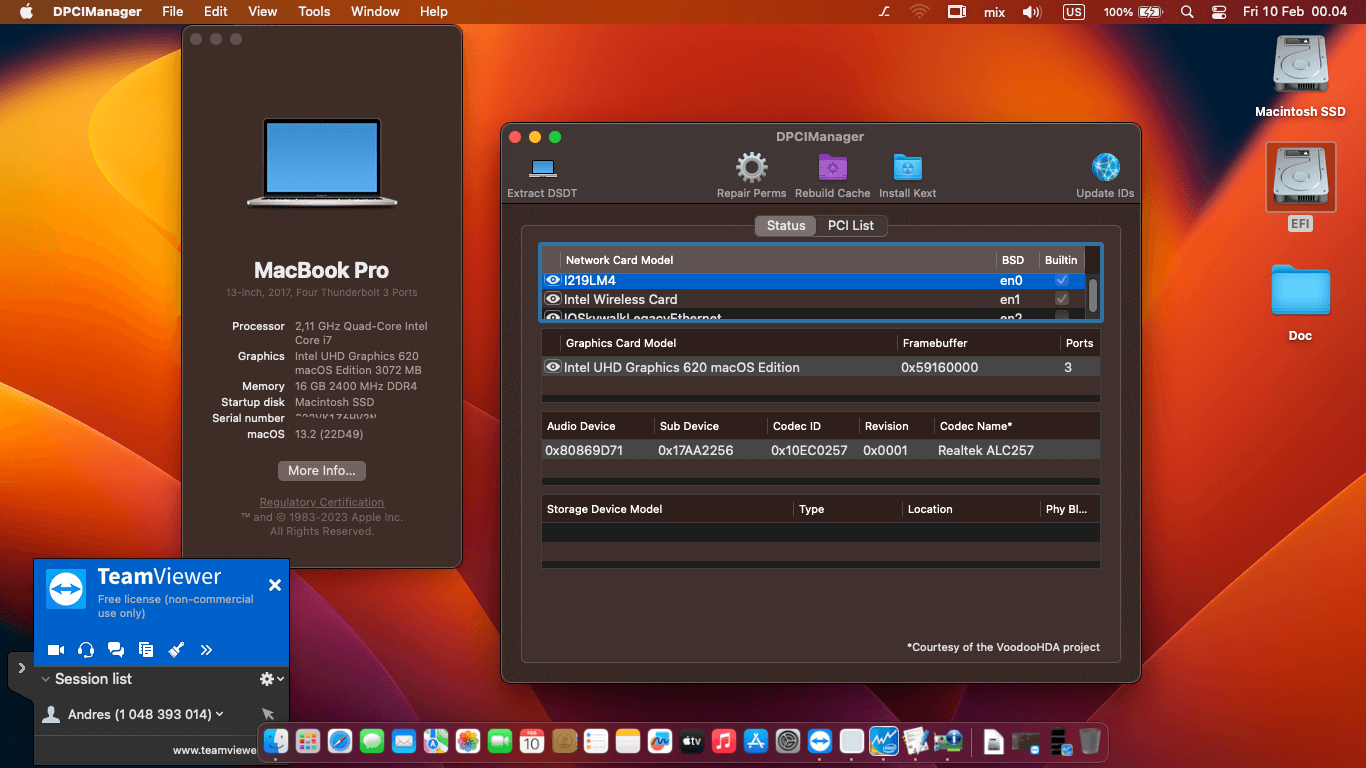This screenshot has height=768, width=1366.
Task: Click Spotlight search in menu bar
Action: pyautogui.click(x=1187, y=12)
